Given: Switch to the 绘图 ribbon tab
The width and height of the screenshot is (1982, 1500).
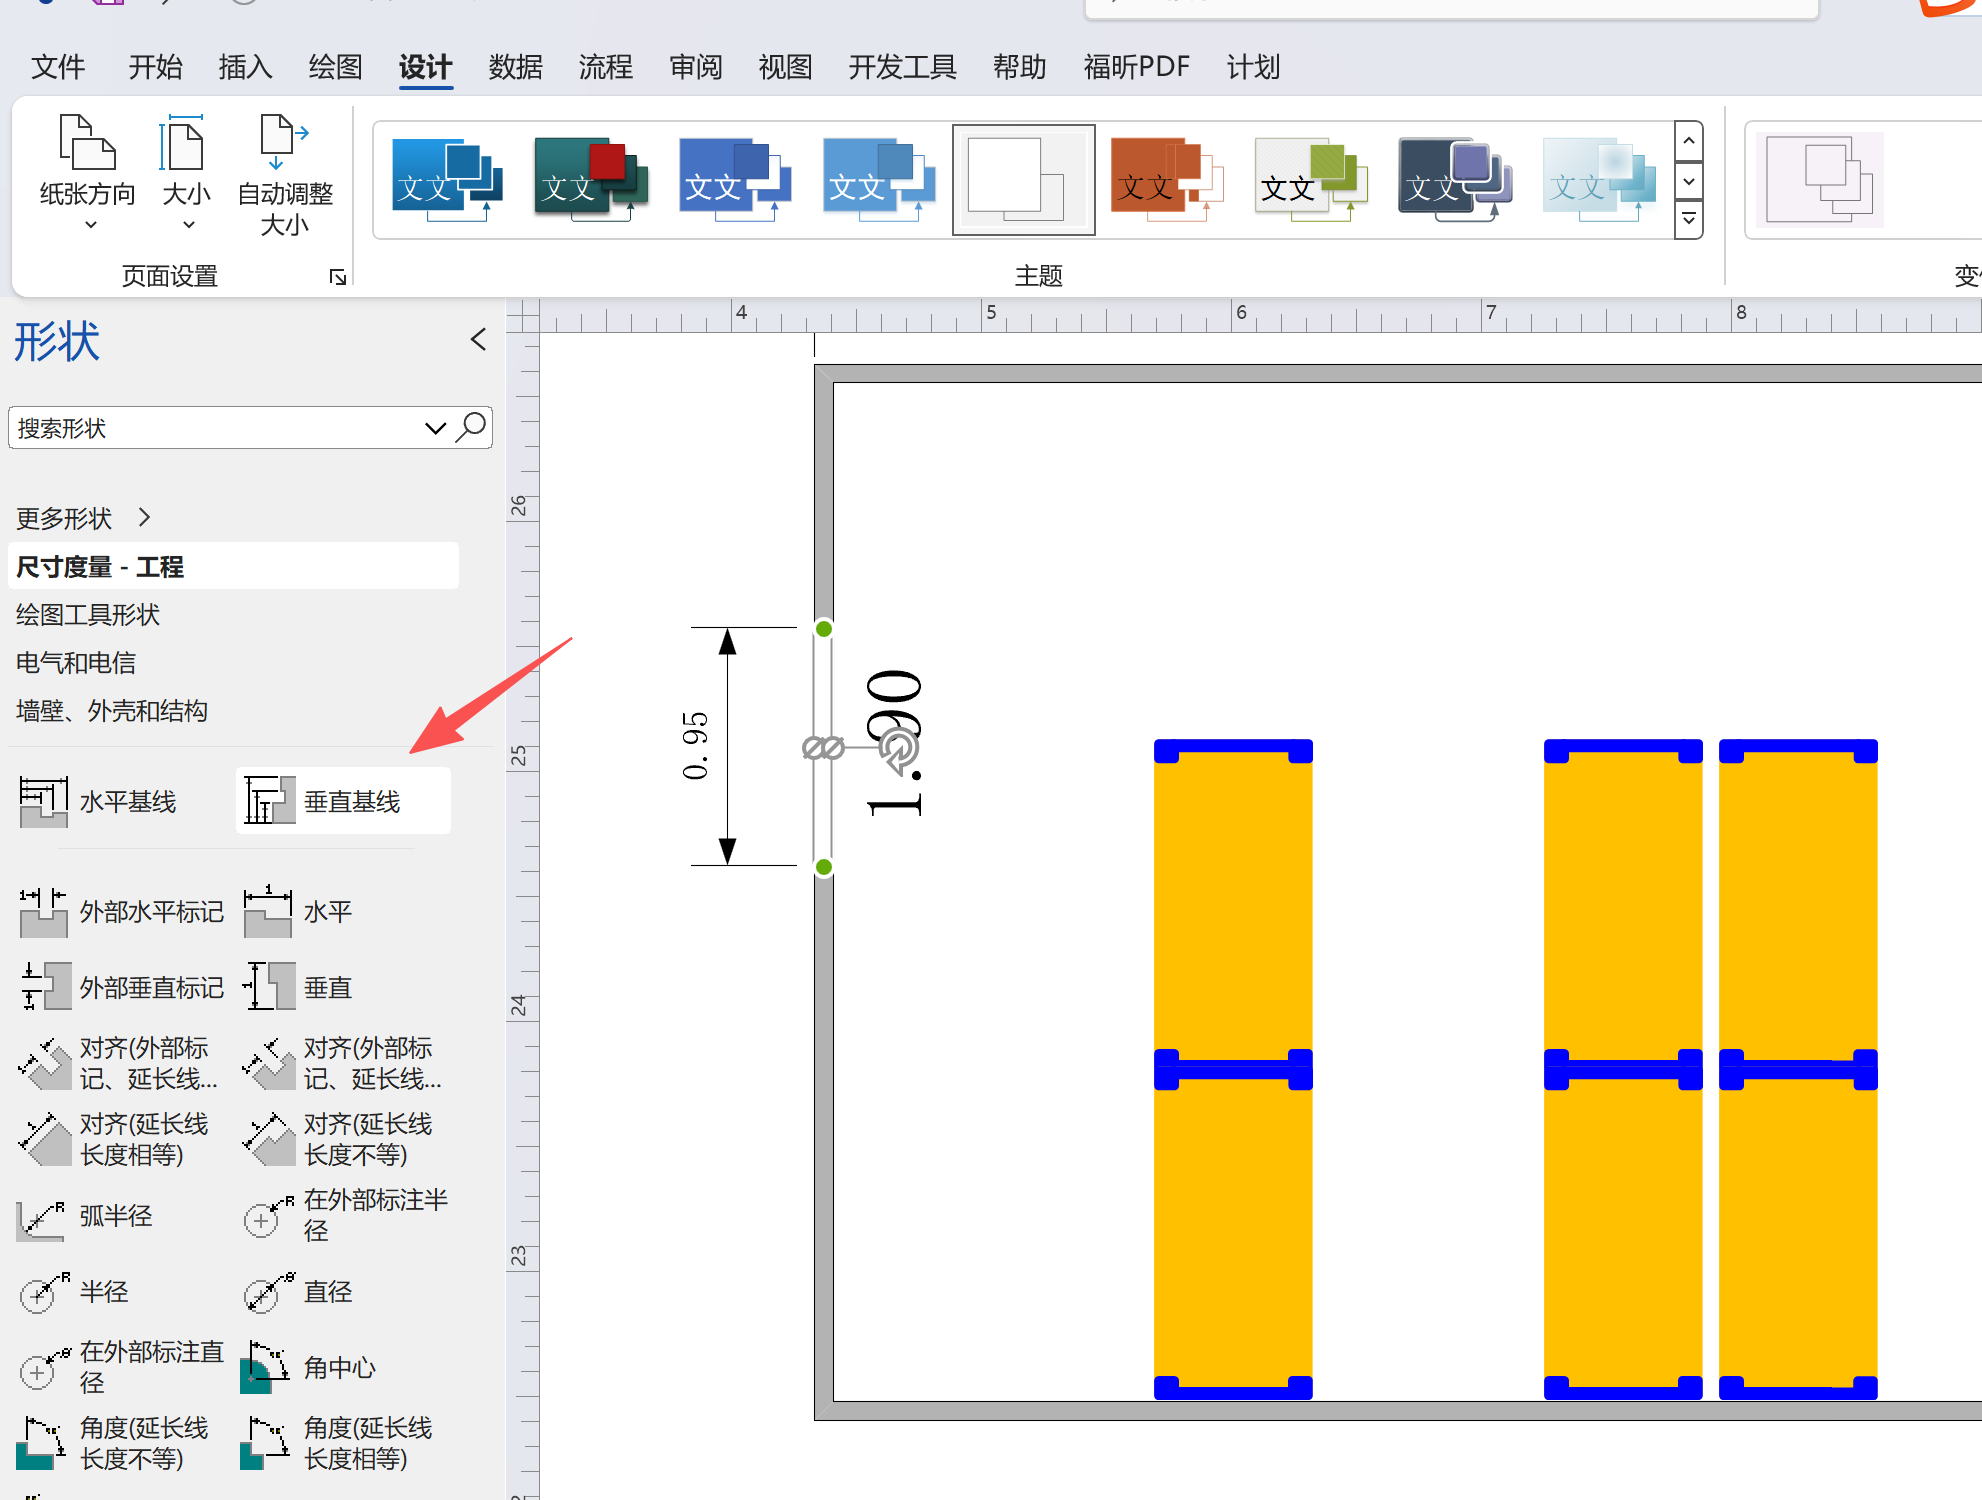Looking at the screenshot, I should pos(335,67).
